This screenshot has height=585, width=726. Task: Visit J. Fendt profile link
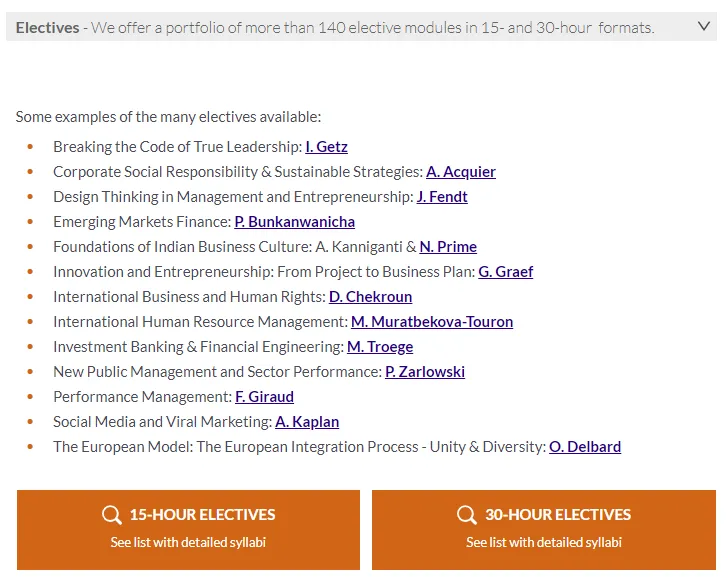(442, 197)
